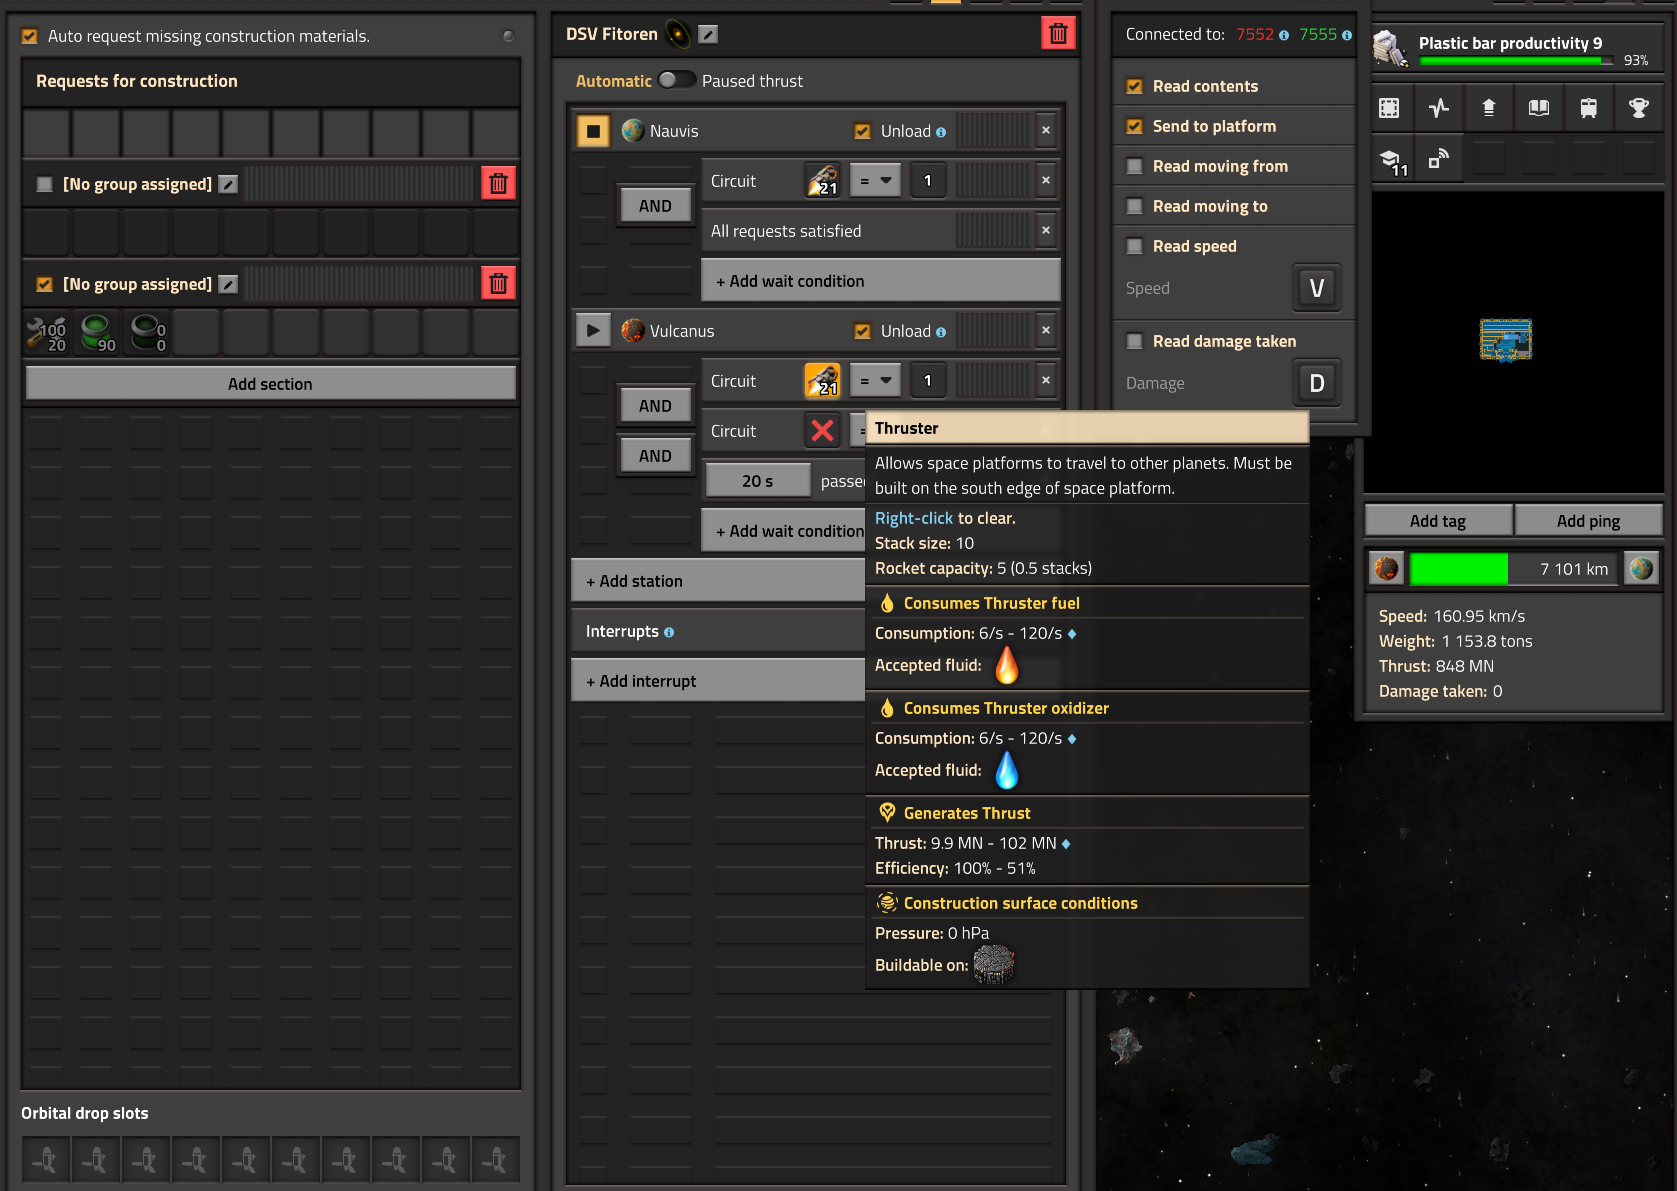This screenshot has width=1677, height=1191.
Task: Select the V signal button for Speed
Action: (x=1317, y=288)
